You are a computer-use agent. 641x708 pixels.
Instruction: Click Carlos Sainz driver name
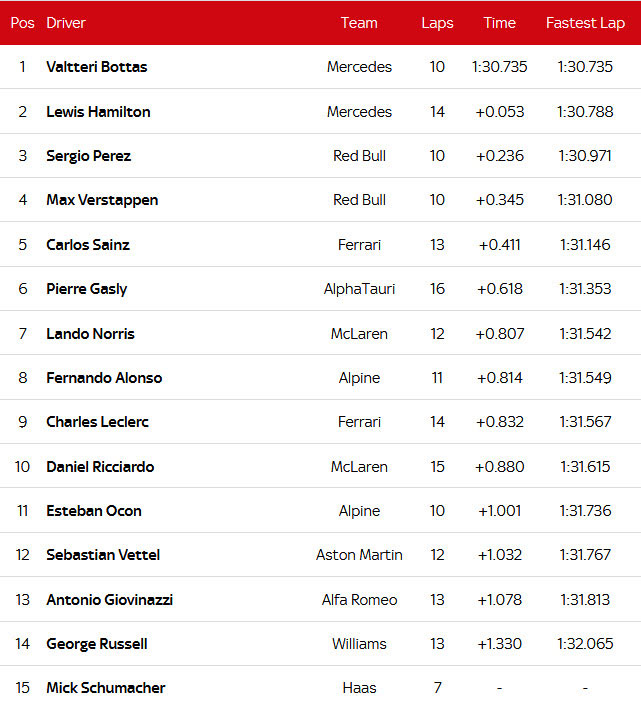point(88,245)
